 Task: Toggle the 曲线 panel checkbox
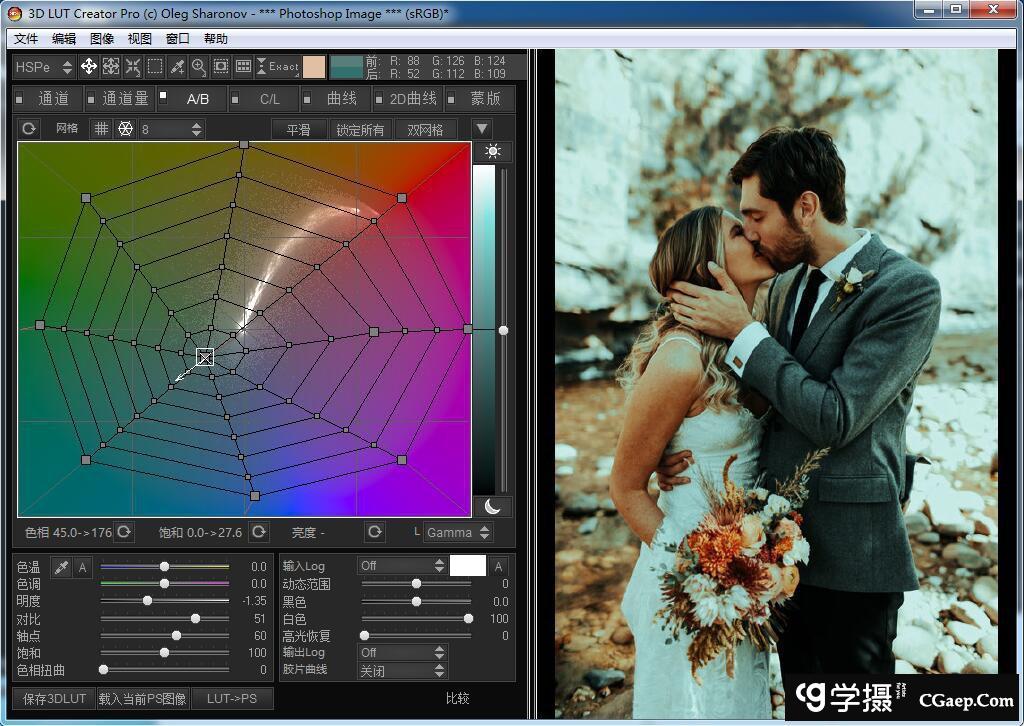[308, 99]
